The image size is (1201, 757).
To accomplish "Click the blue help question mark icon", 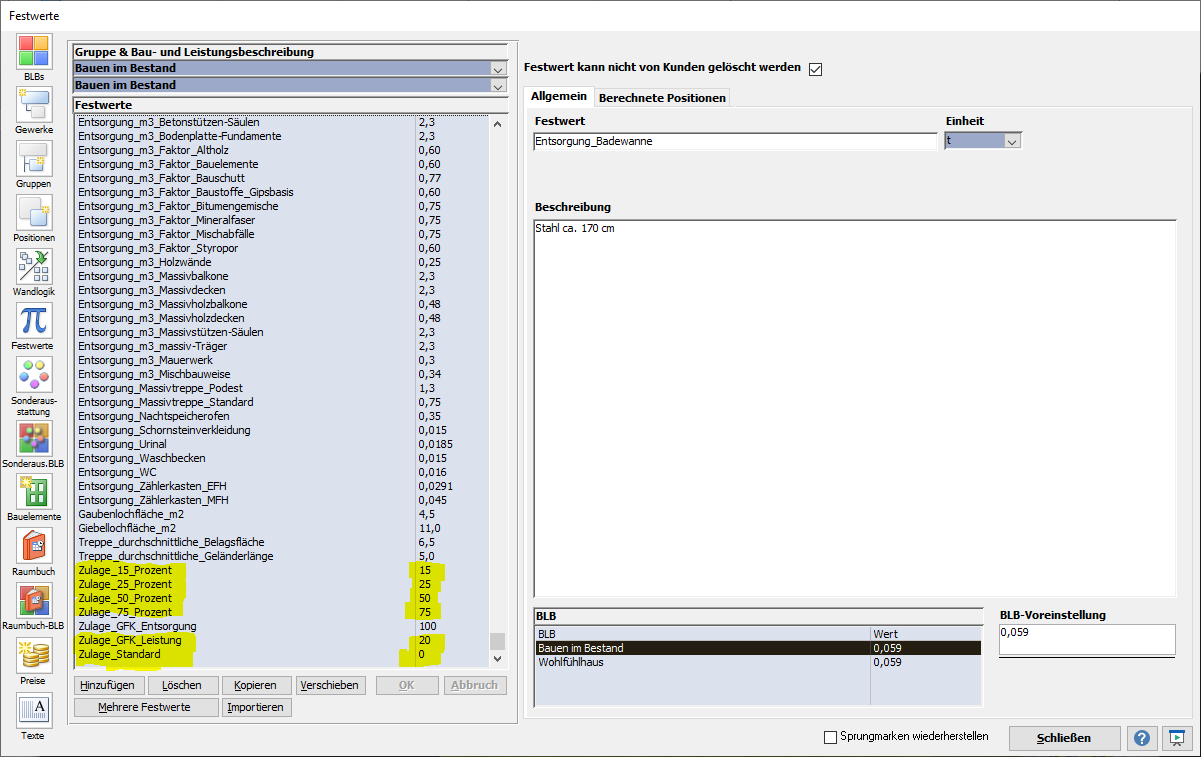I will click(1142, 738).
